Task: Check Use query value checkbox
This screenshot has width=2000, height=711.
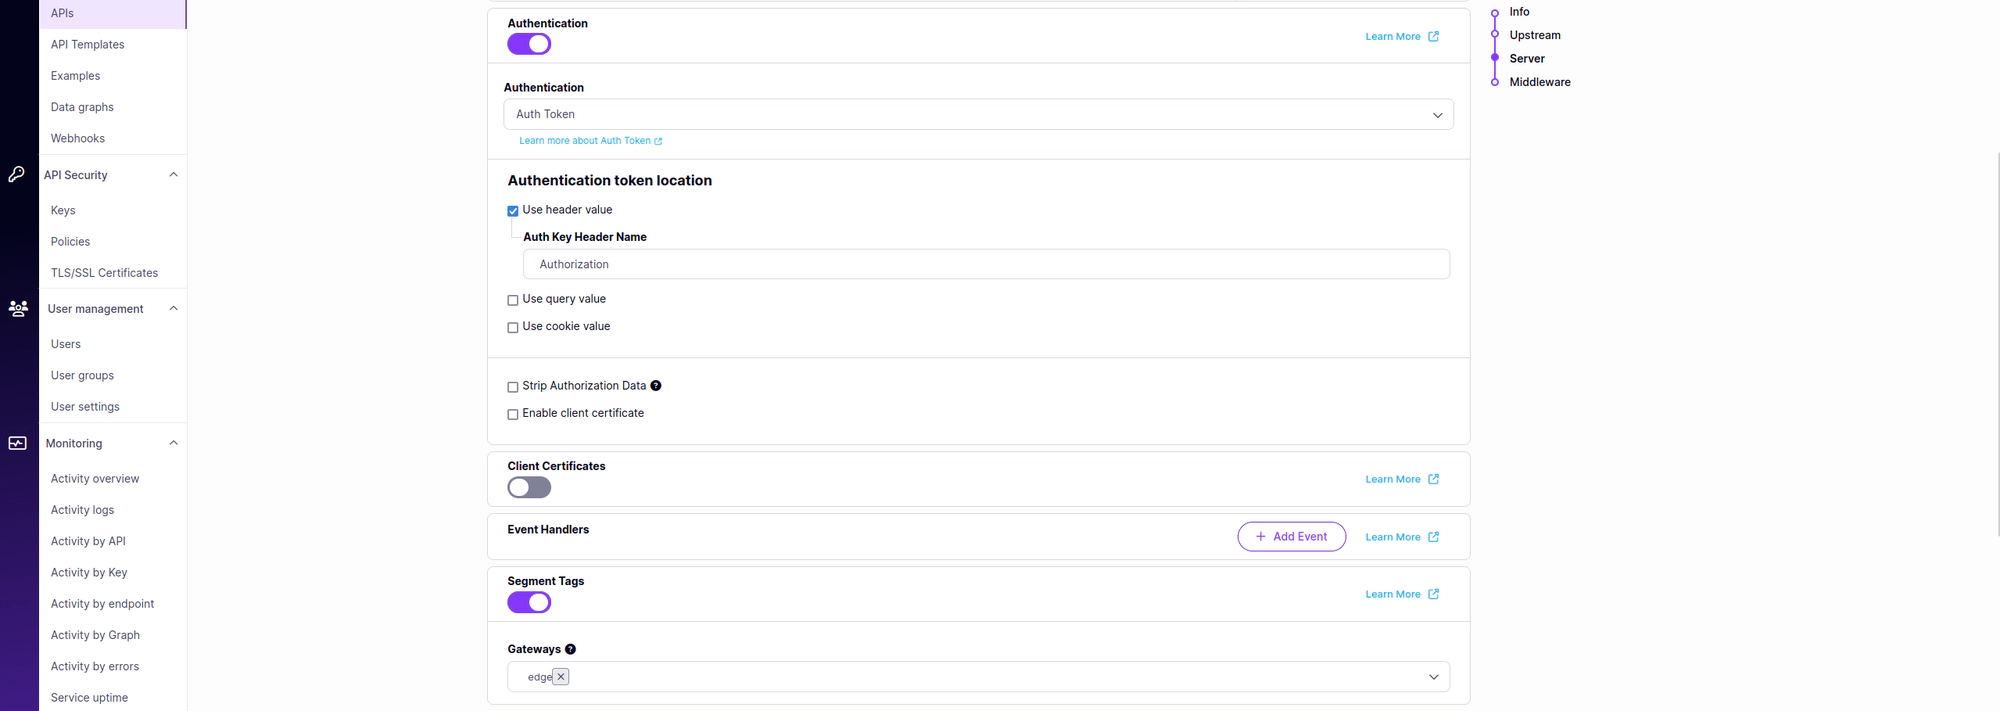Action: pyautogui.click(x=513, y=300)
